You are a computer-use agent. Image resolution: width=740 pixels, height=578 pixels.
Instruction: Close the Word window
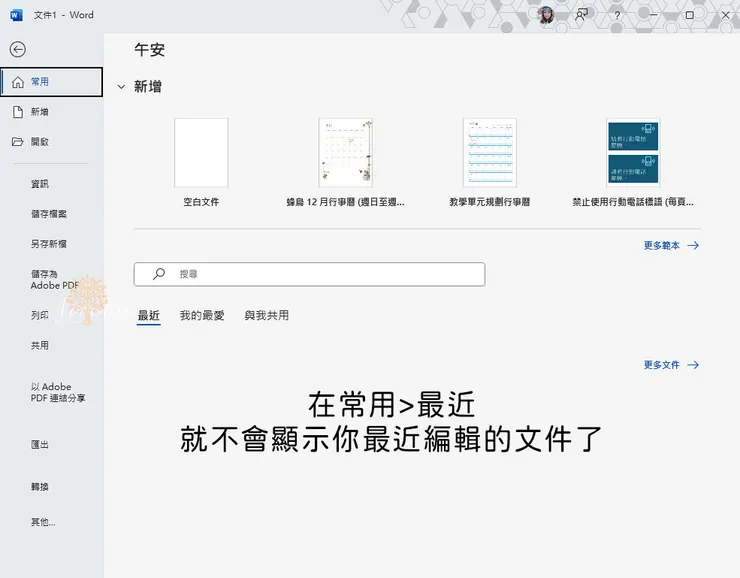tap(725, 15)
